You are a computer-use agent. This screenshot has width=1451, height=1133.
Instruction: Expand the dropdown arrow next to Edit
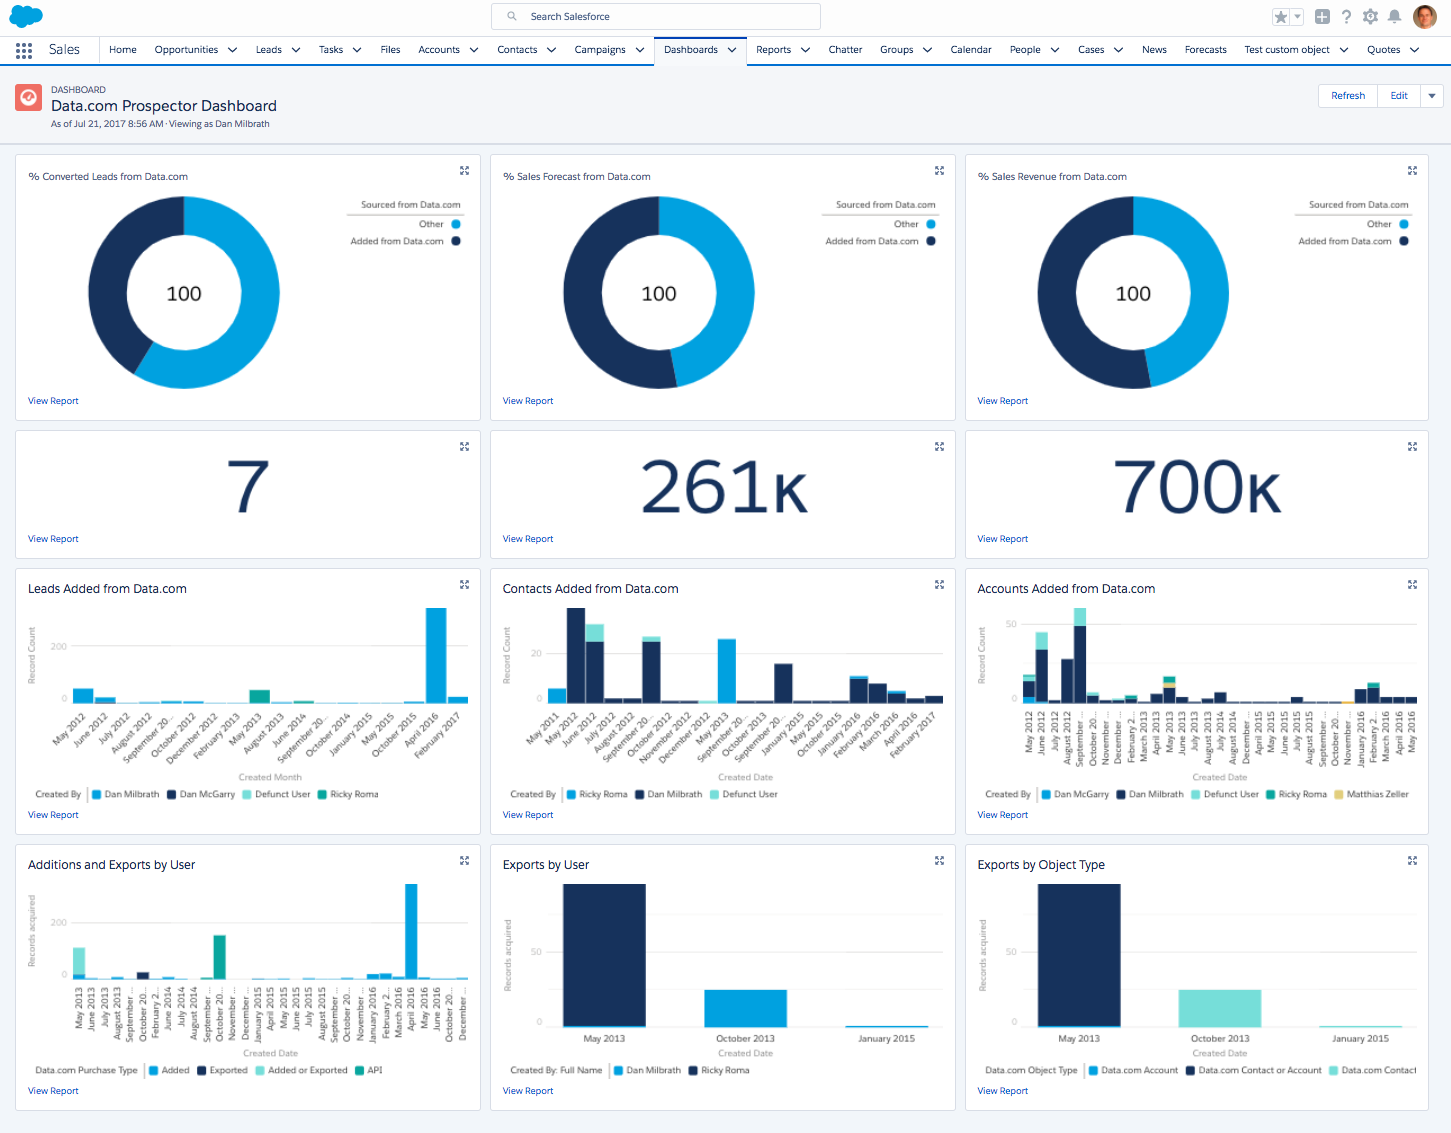click(x=1432, y=96)
